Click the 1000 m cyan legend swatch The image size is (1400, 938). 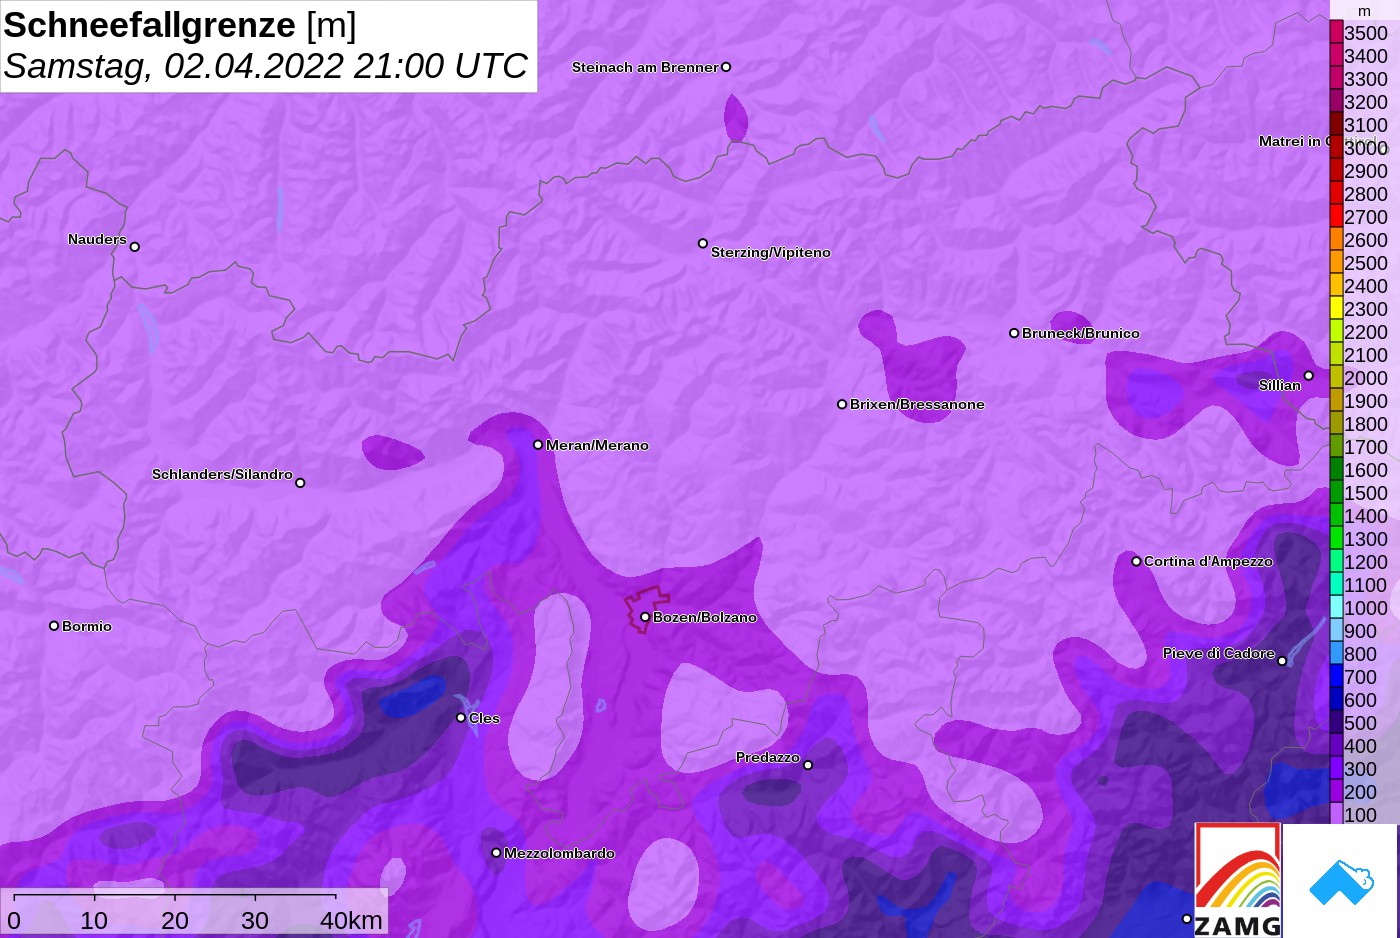1336,608
